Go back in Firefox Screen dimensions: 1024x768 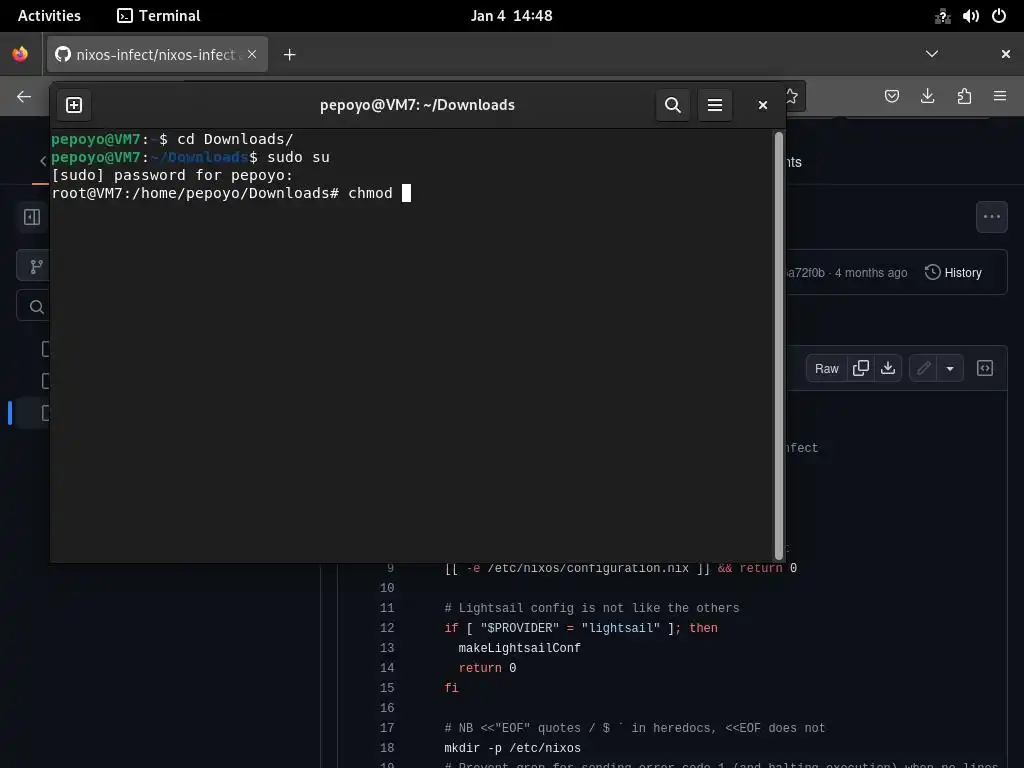tap(24, 97)
